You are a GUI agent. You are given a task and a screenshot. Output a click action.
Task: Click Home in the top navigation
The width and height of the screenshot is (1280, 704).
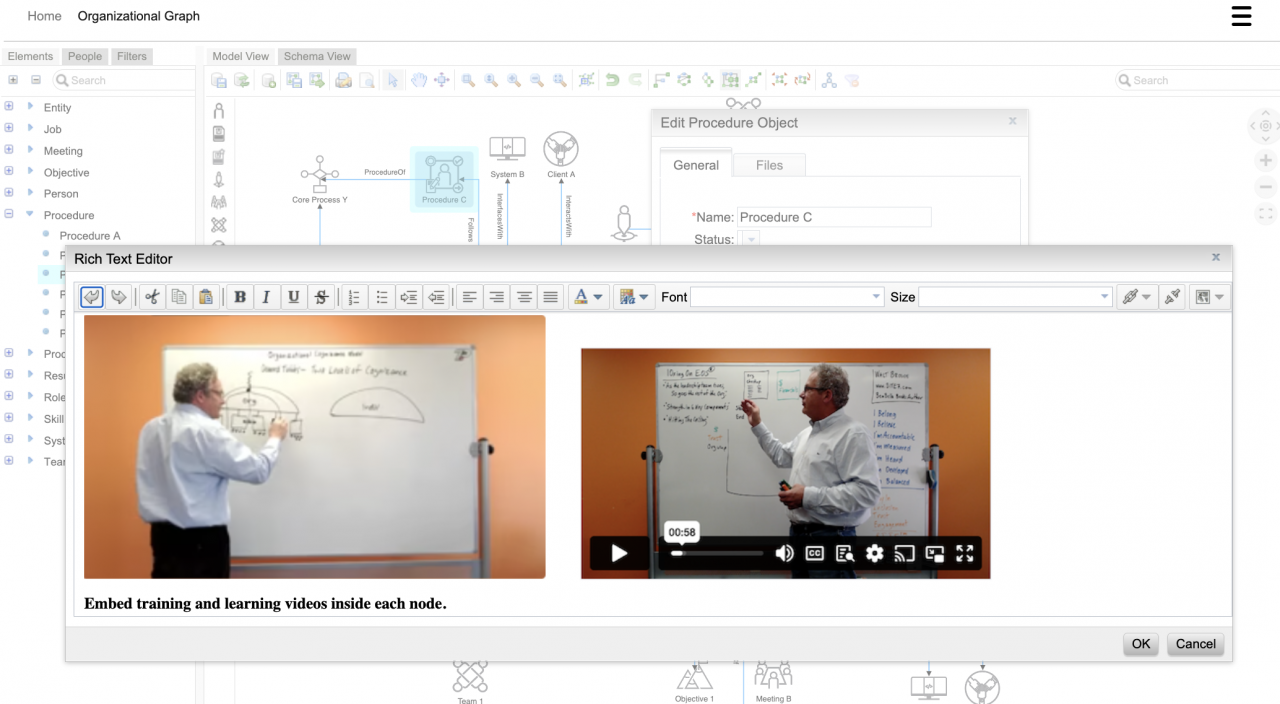[44, 16]
